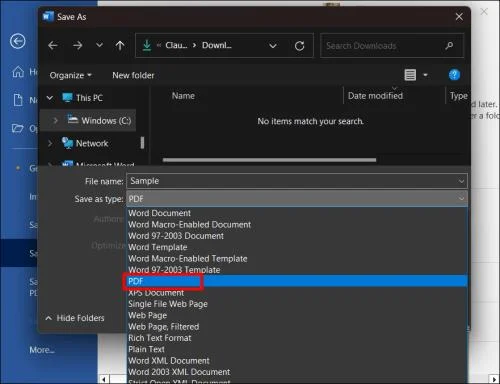Expand the Network tree node
The height and width of the screenshot is (384, 500).
click(x=50, y=143)
